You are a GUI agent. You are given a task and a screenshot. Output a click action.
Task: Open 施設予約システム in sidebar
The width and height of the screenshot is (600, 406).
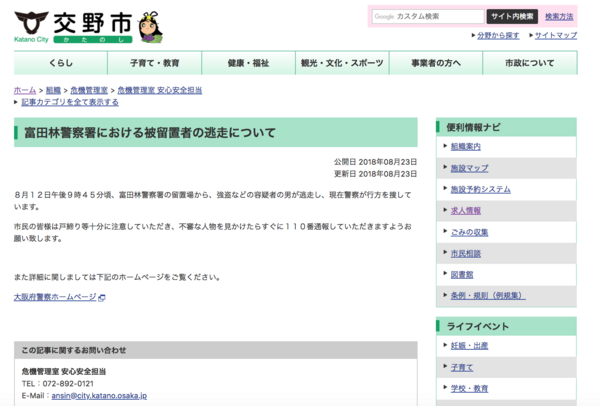[x=480, y=189]
